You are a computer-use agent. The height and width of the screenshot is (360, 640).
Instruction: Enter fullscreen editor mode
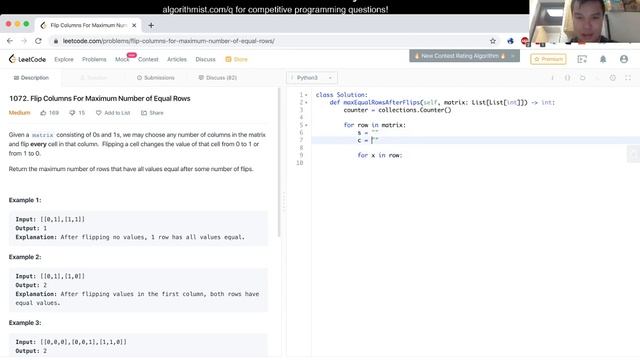pos(628,78)
